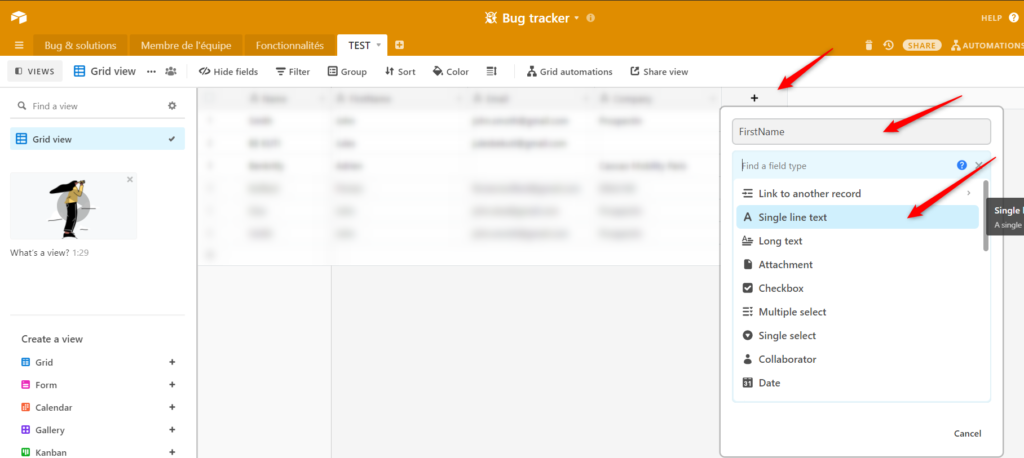
Task: Choose Checkbox field type
Action: pyautogui.click(x=857, y=288)
